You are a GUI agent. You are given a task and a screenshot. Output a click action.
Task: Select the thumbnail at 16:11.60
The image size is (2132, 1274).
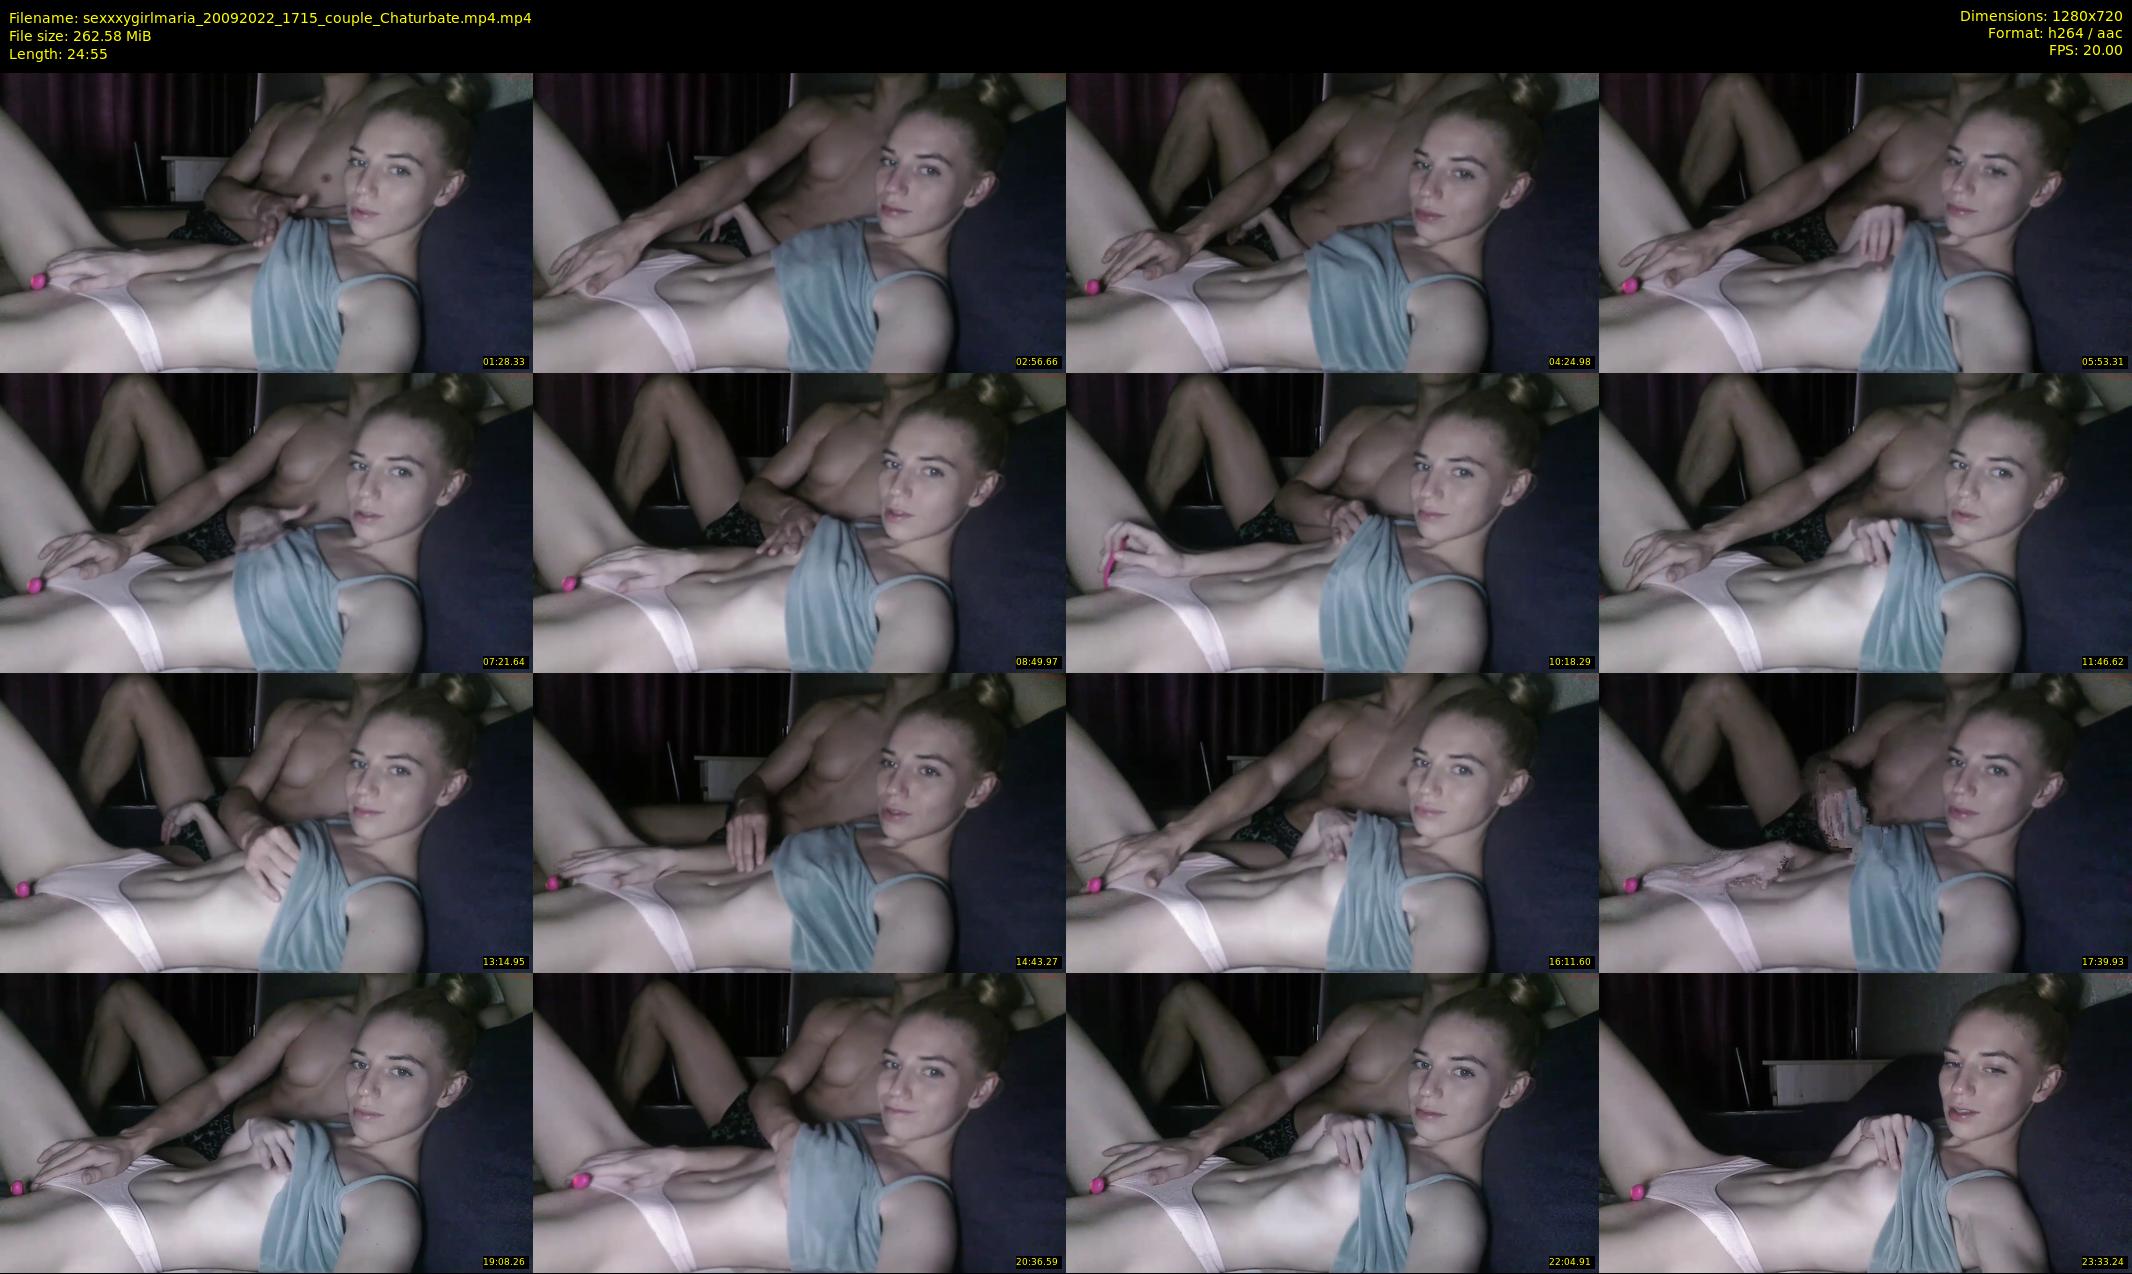tap(1332, 822)
